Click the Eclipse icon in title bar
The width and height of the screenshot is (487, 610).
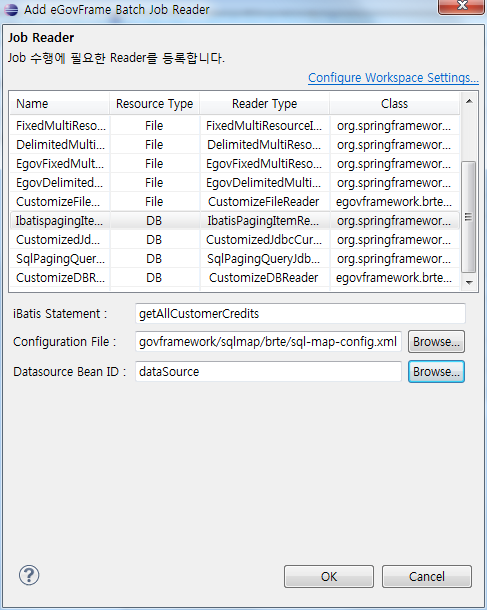11,9
